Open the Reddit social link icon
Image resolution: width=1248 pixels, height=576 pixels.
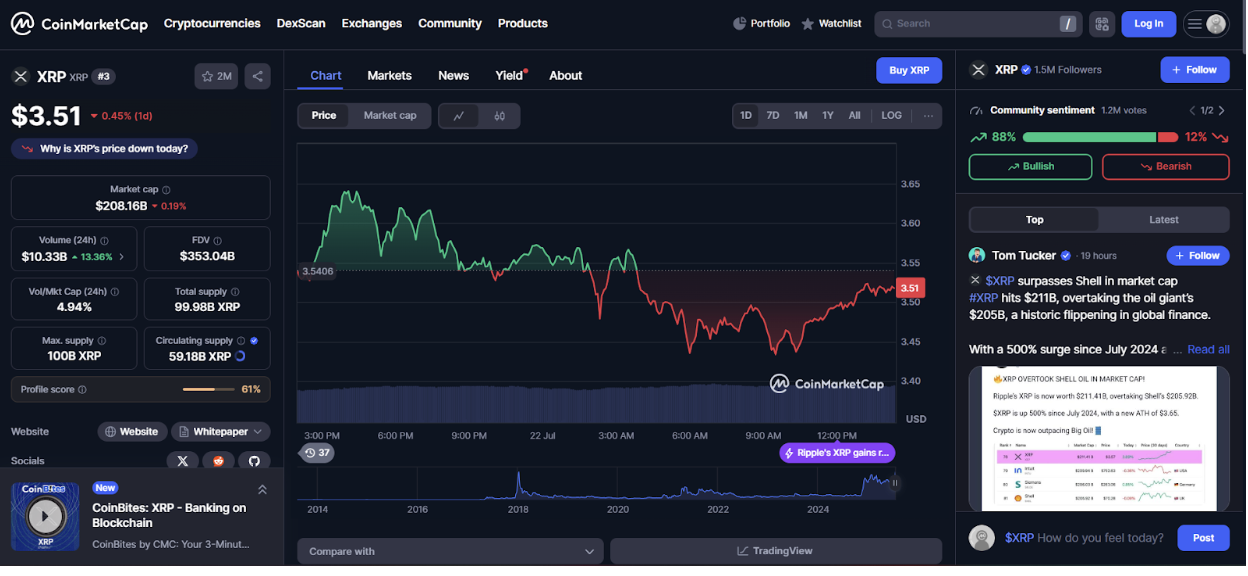(218, 461)
